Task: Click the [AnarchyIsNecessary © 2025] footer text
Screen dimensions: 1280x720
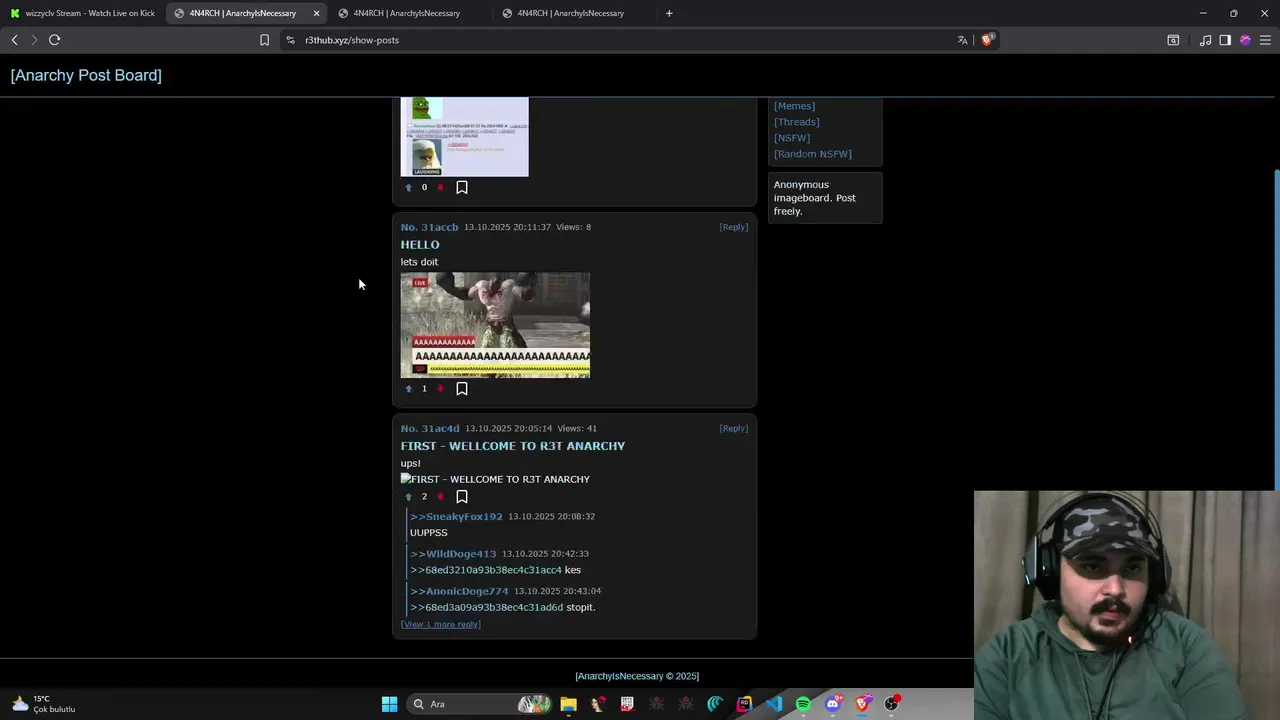Action: 637,676
